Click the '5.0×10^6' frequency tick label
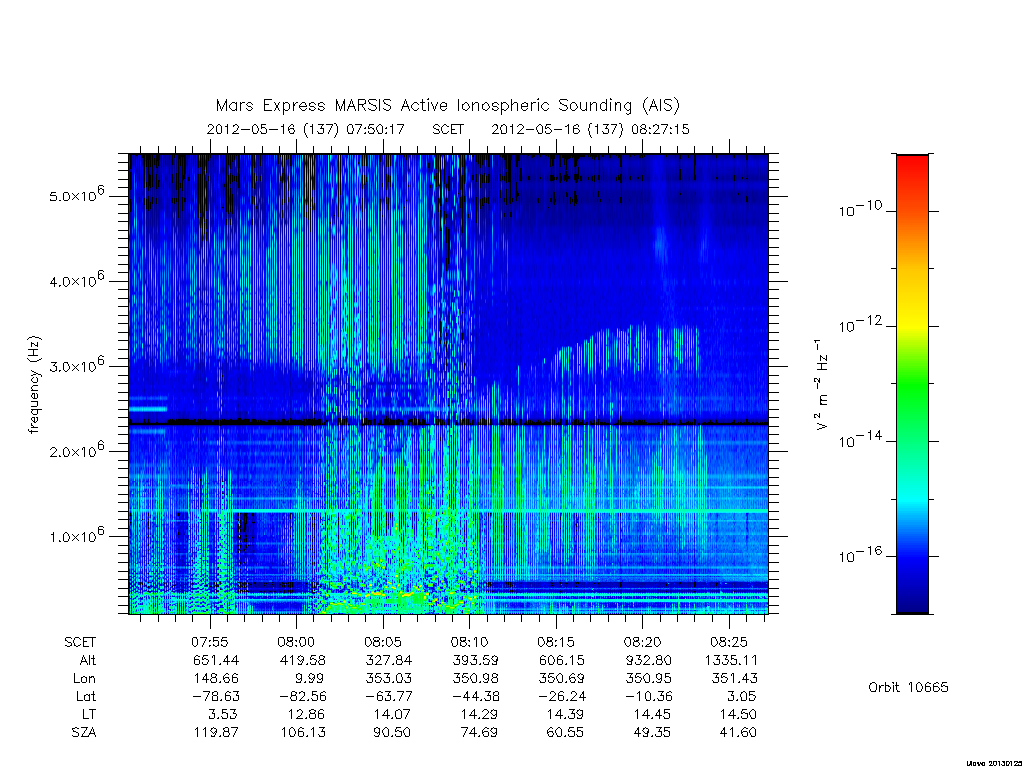The height and width of the screenshot is (768, 1024). [76, 195]
